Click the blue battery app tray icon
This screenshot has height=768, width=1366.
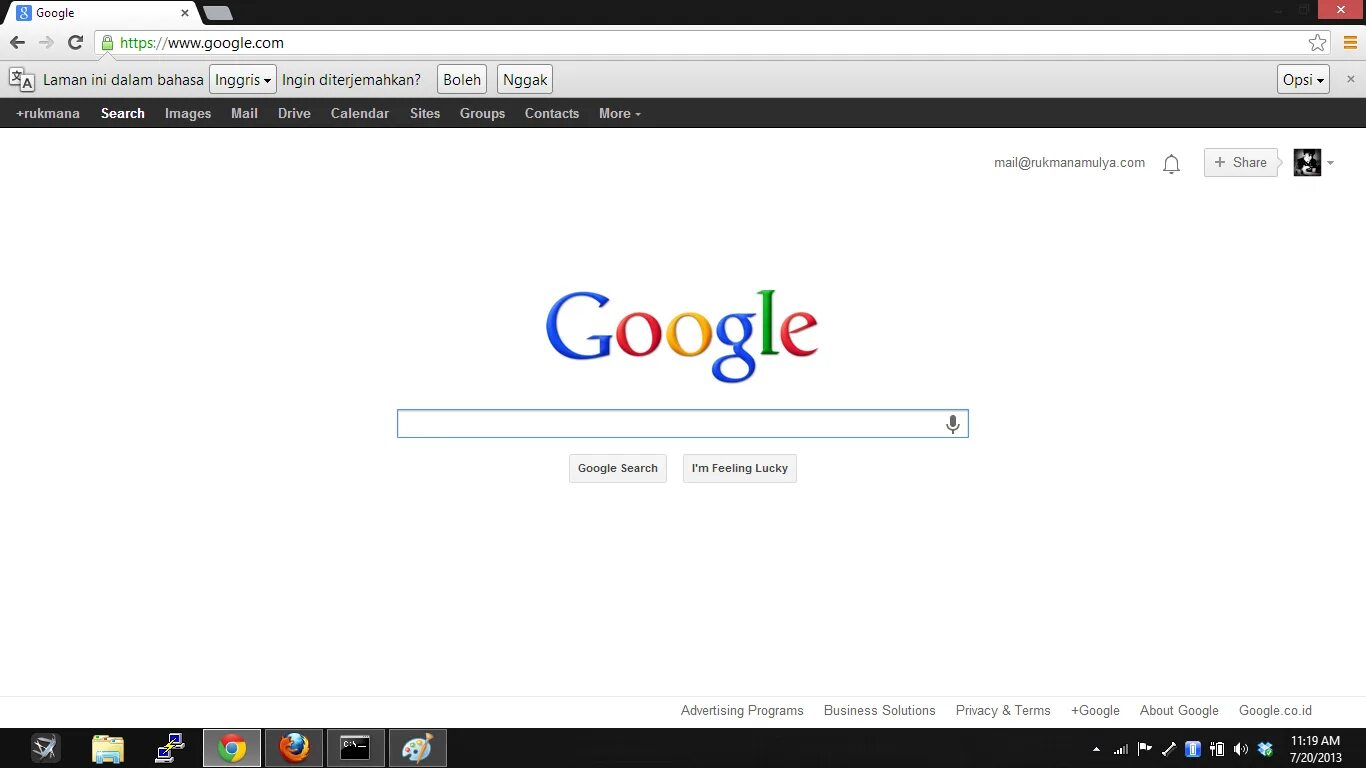click(x=1192, y=749)
